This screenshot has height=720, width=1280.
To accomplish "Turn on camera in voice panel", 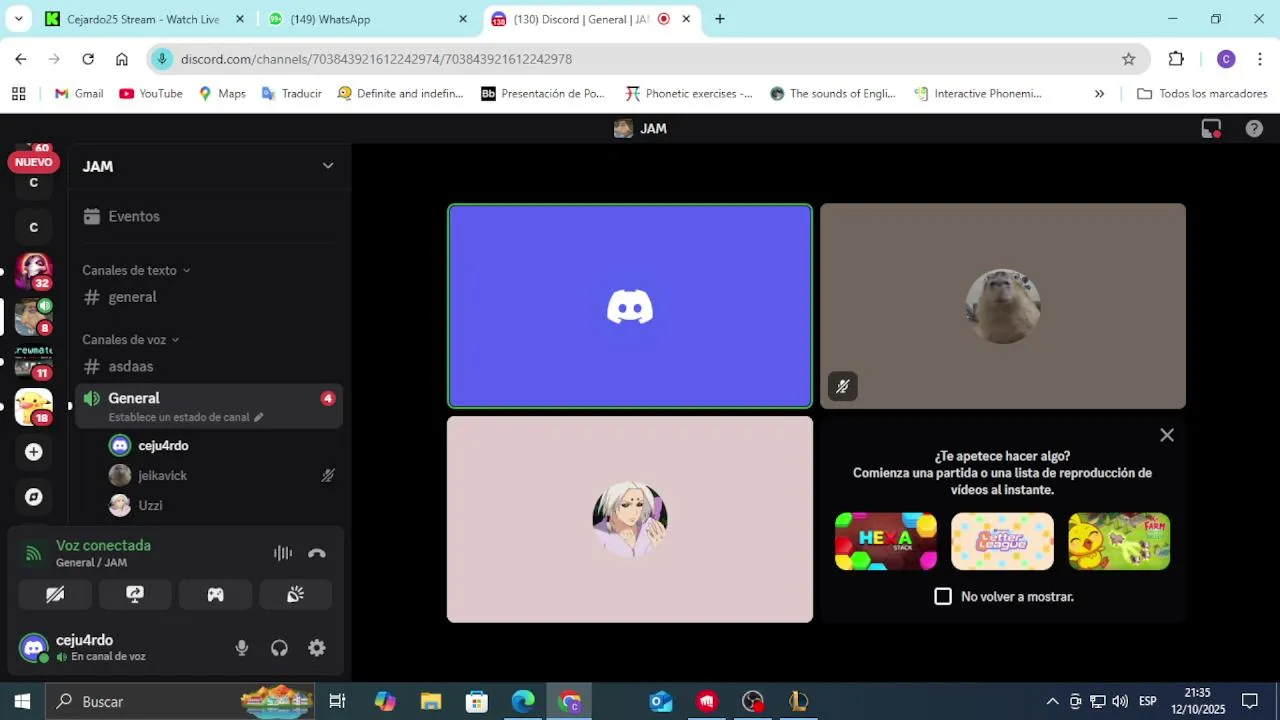I will [55, 594].
